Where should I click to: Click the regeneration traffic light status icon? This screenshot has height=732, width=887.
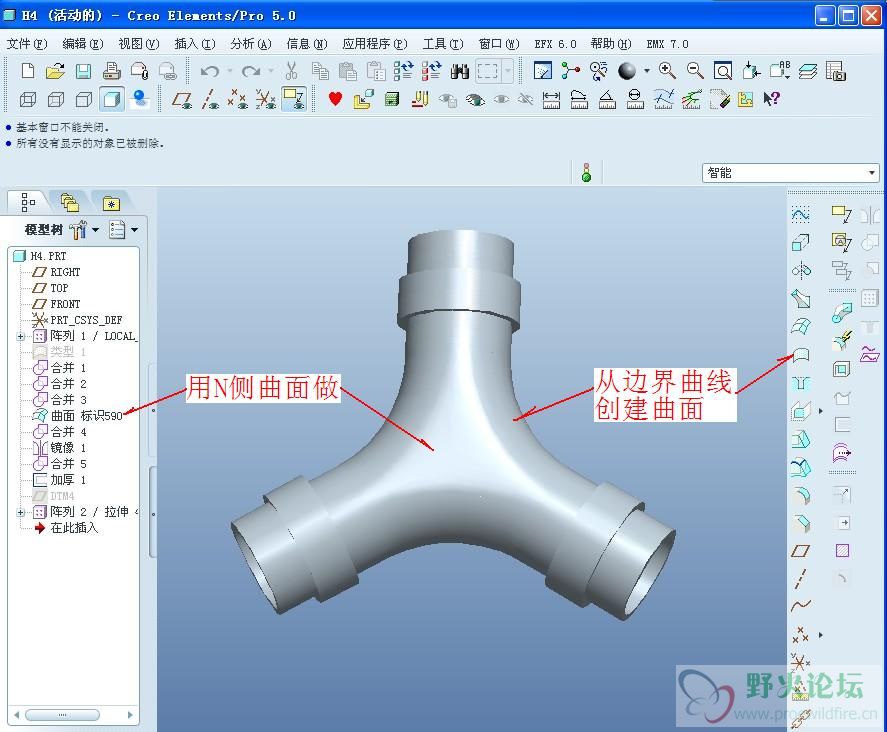(587, 173)
